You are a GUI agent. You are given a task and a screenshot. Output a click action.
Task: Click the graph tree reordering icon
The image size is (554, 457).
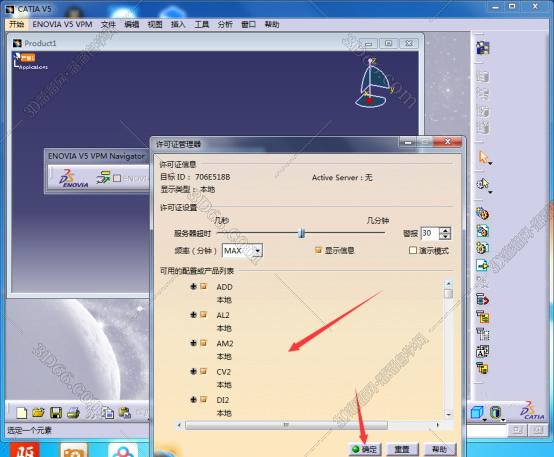[x=482, y=317]
